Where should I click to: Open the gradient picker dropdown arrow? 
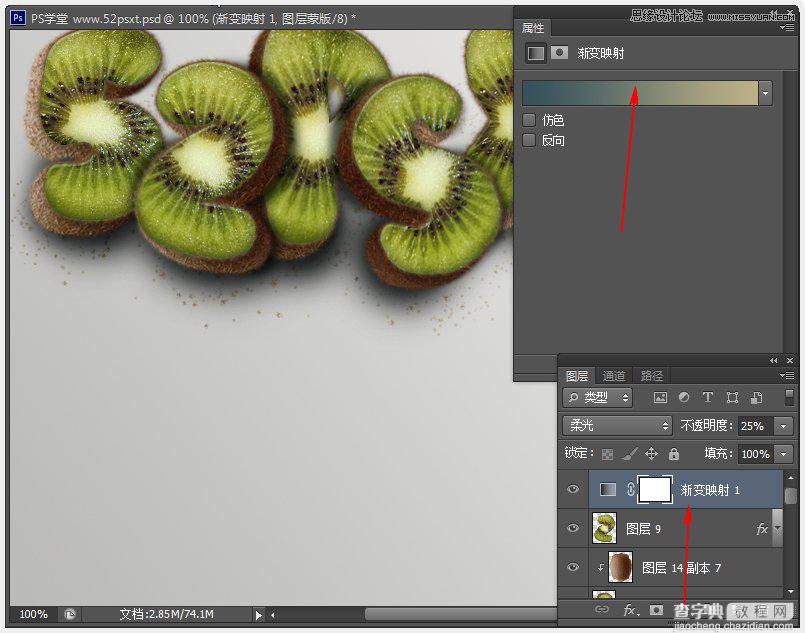(x=765, y=93)
